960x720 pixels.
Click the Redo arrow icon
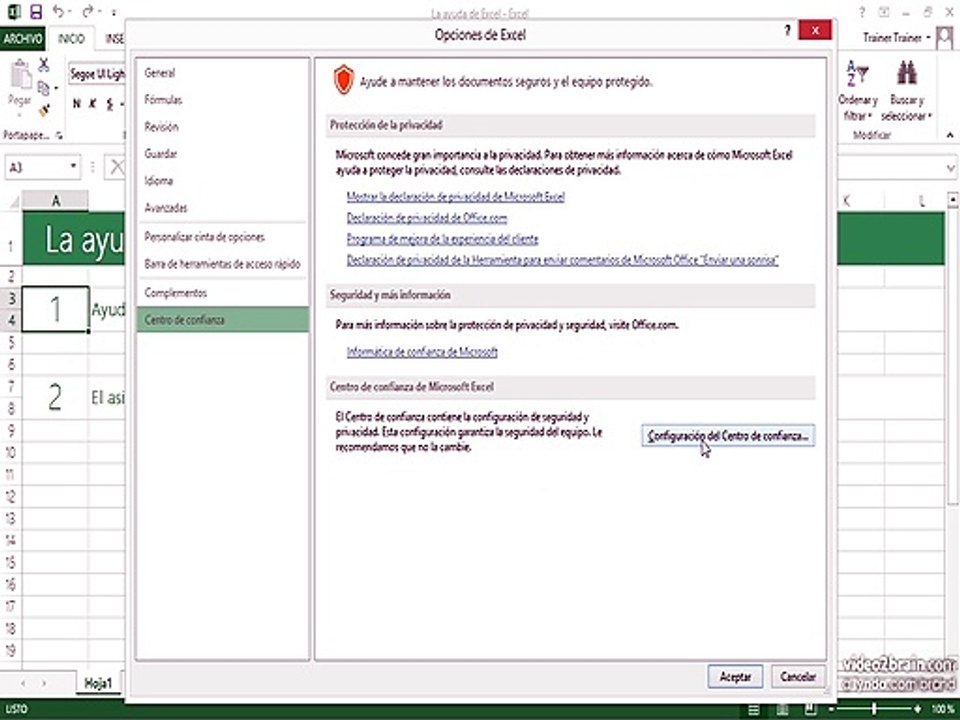[x=88, y=11]
